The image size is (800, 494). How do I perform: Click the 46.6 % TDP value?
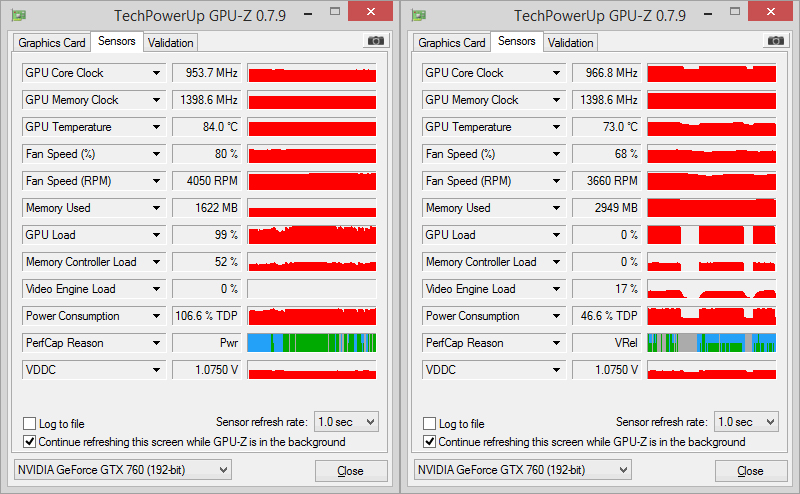606,316
